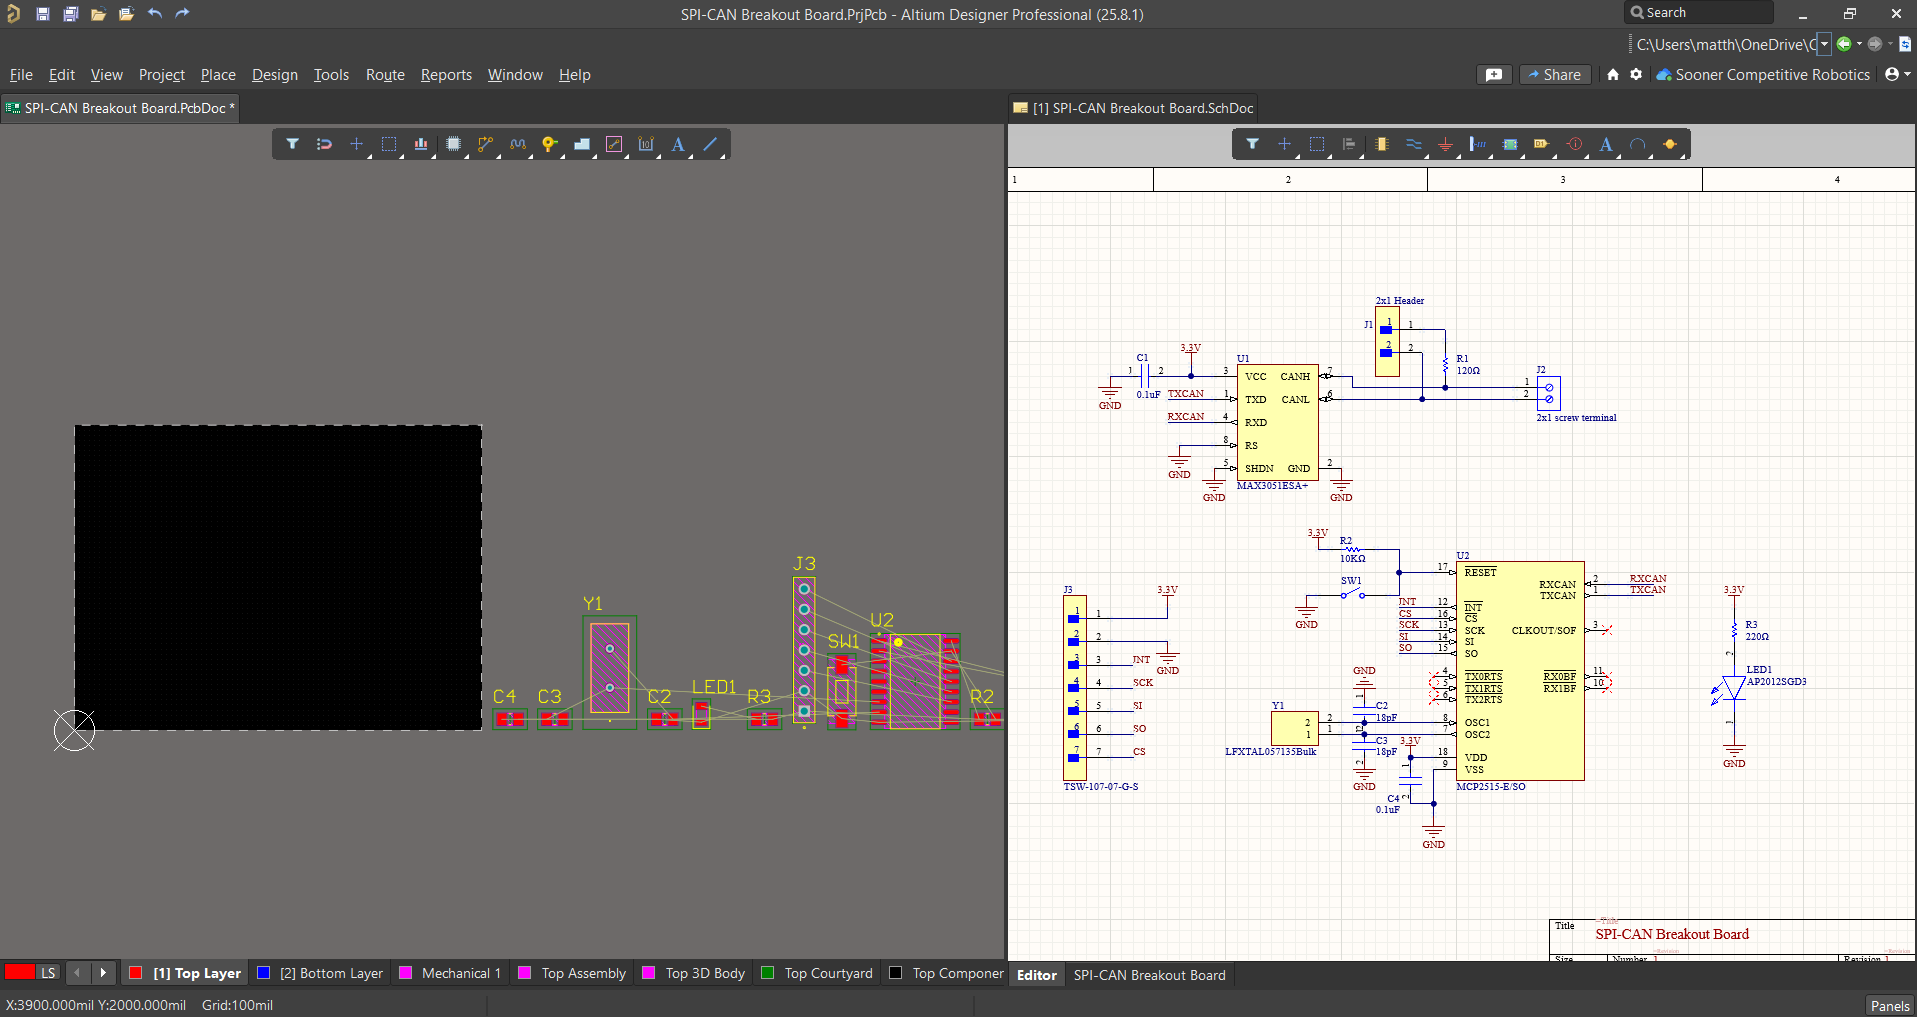Image resolution: width=1917 pixels, height=1017 pixels.
Task: Select the Interactive Length Tuning tool
Action: pos(517,144)
